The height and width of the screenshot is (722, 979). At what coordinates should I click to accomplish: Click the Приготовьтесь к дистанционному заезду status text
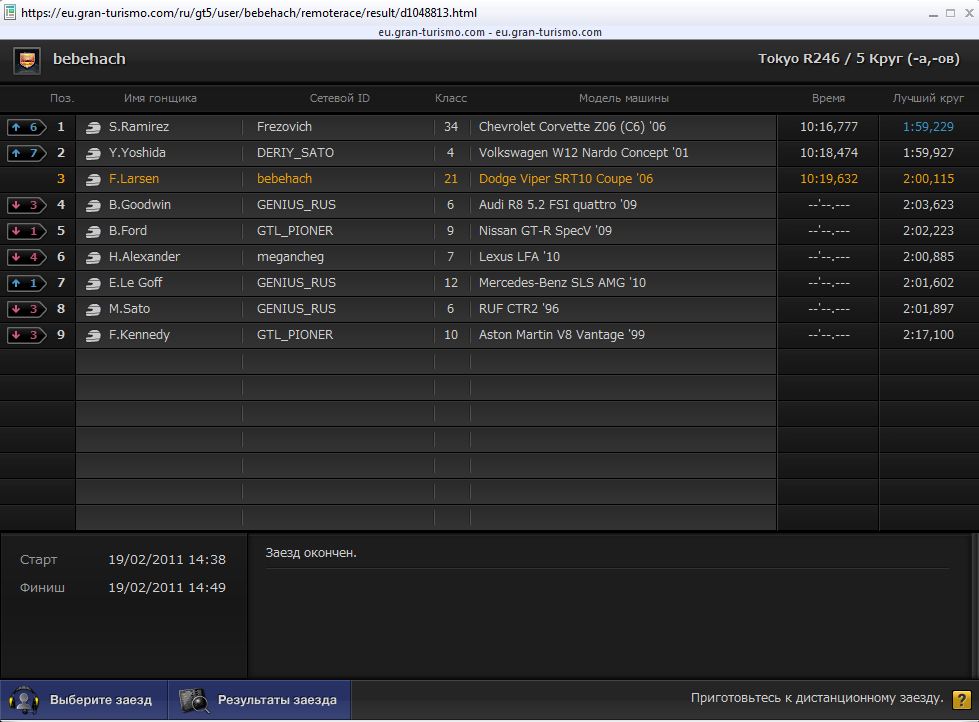point(817,698)
